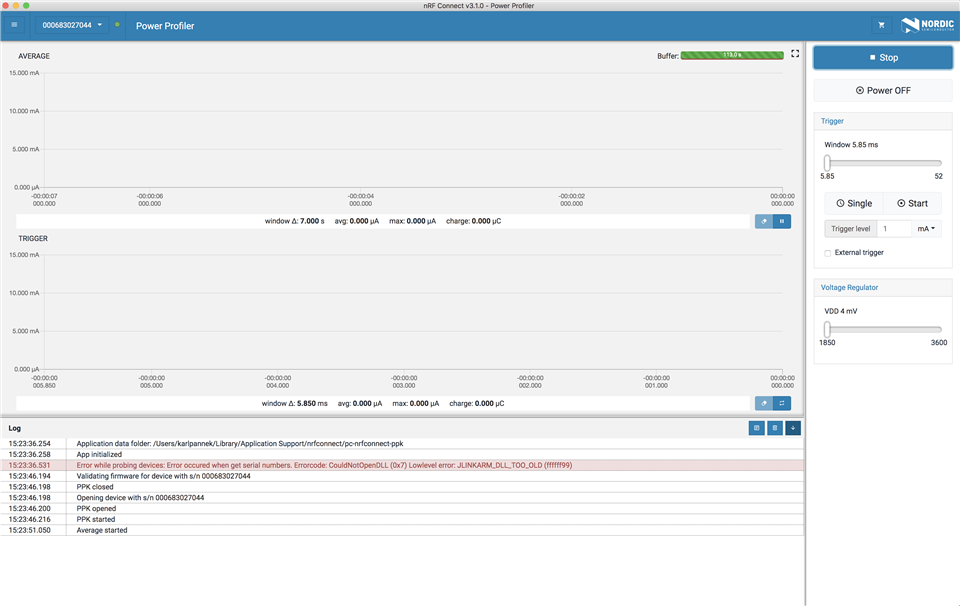The image size is (960, 606).
Task: Open the mA unit dropdown
Action: click(x=926, y=229)
